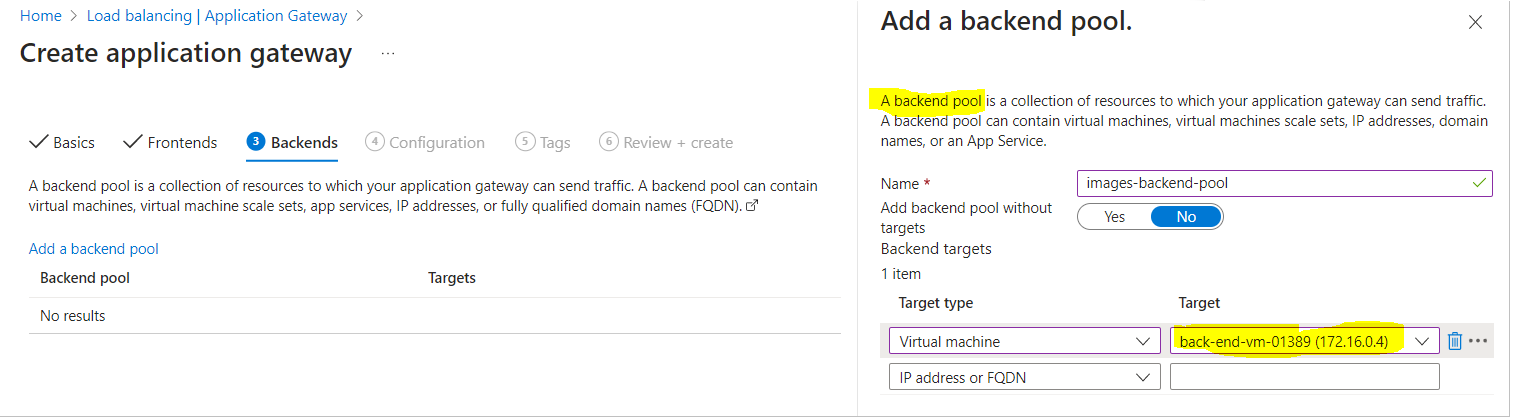Open the back-end-vm-01389 target dropdown
This screenshot has height=417, width=1513.
[1304, 341]
